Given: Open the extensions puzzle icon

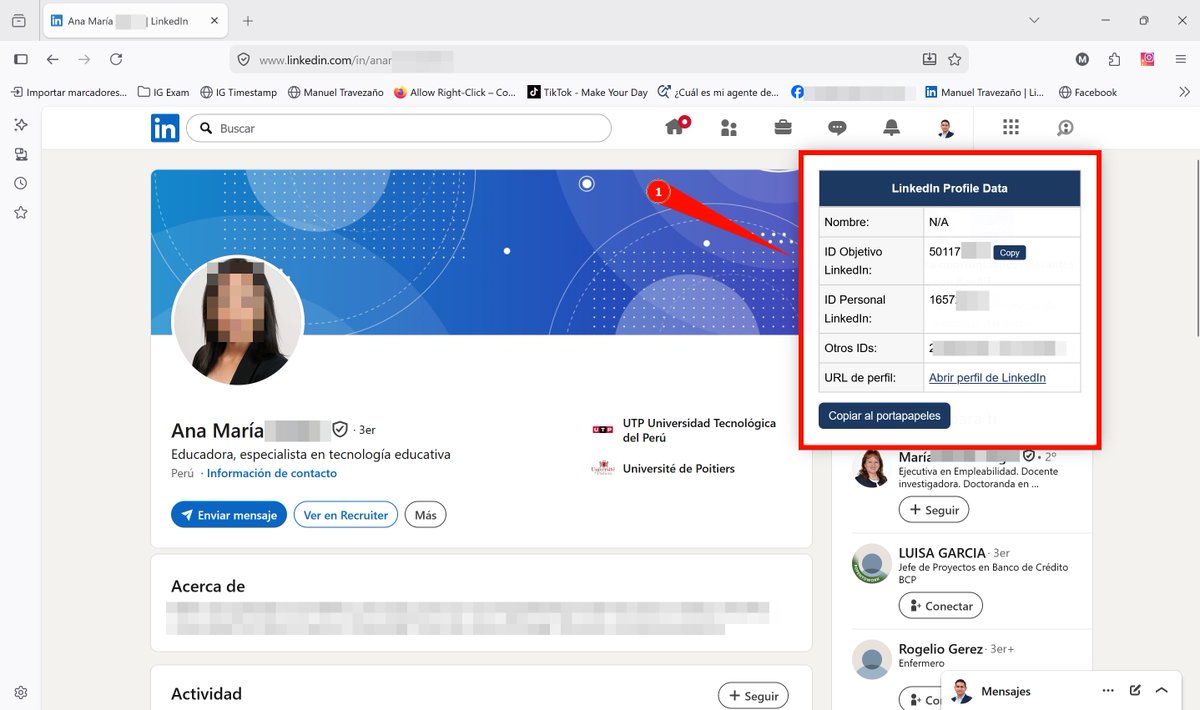Looking at the screenshot, I should click(x=1115, y=60).
